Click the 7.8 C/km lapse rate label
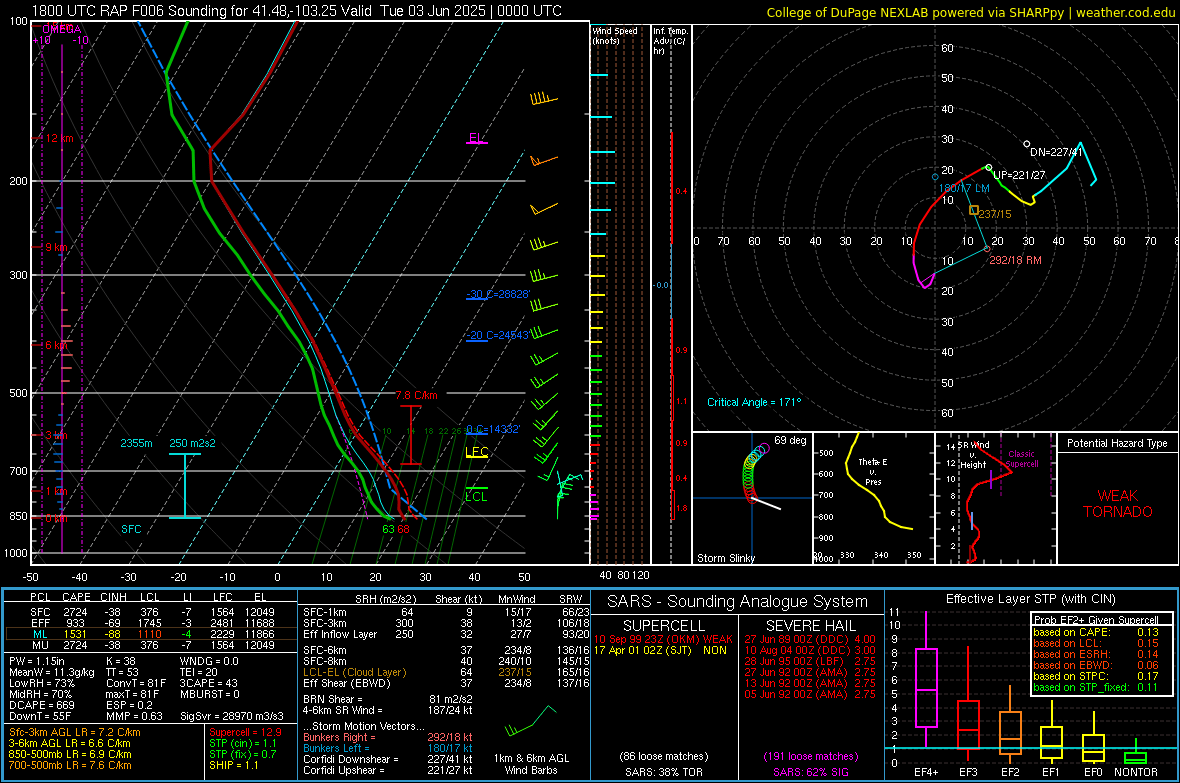The image size is (1180, 783). (x=416, y=395)
